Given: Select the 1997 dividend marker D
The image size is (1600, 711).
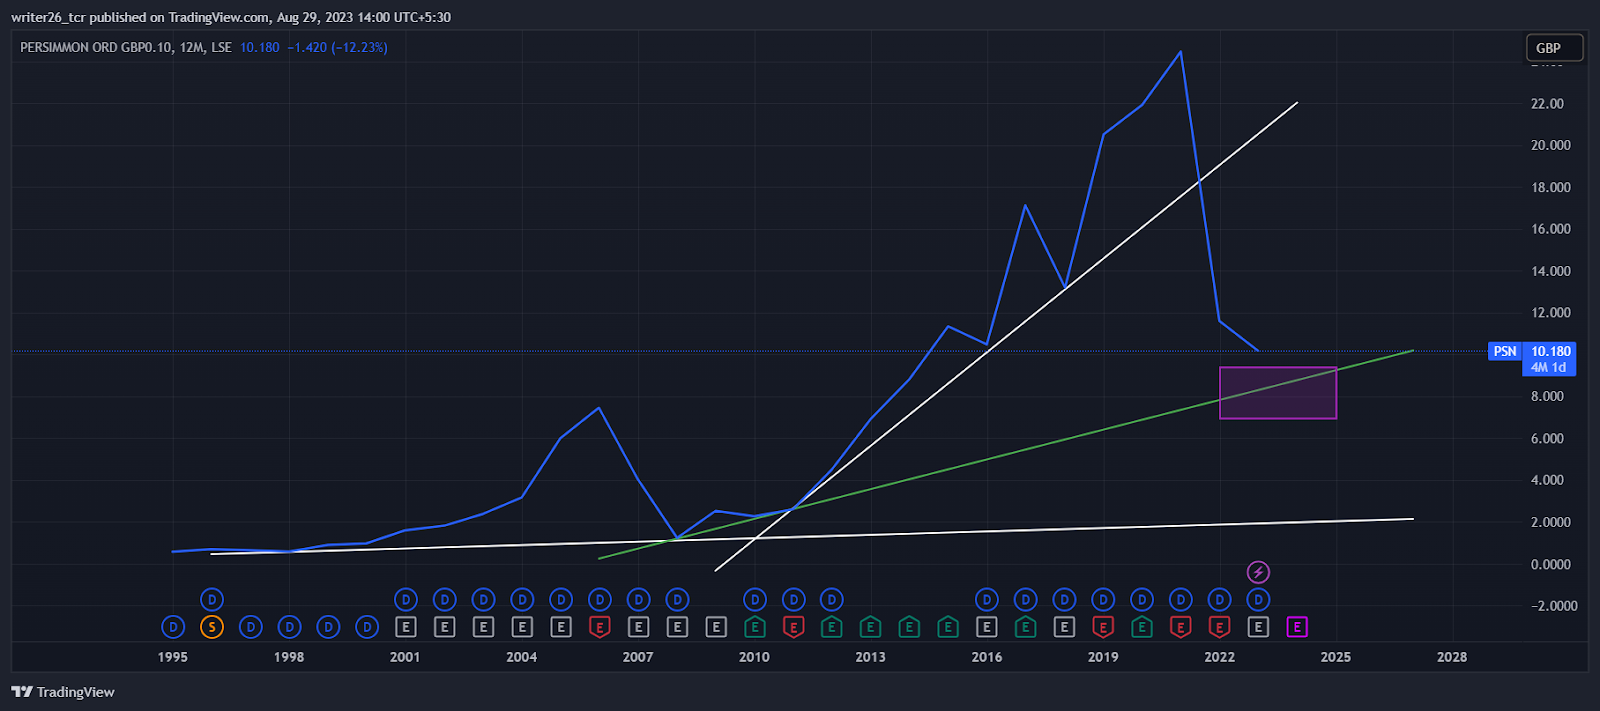Looking at the screenshot, I should tap(250, 627).
